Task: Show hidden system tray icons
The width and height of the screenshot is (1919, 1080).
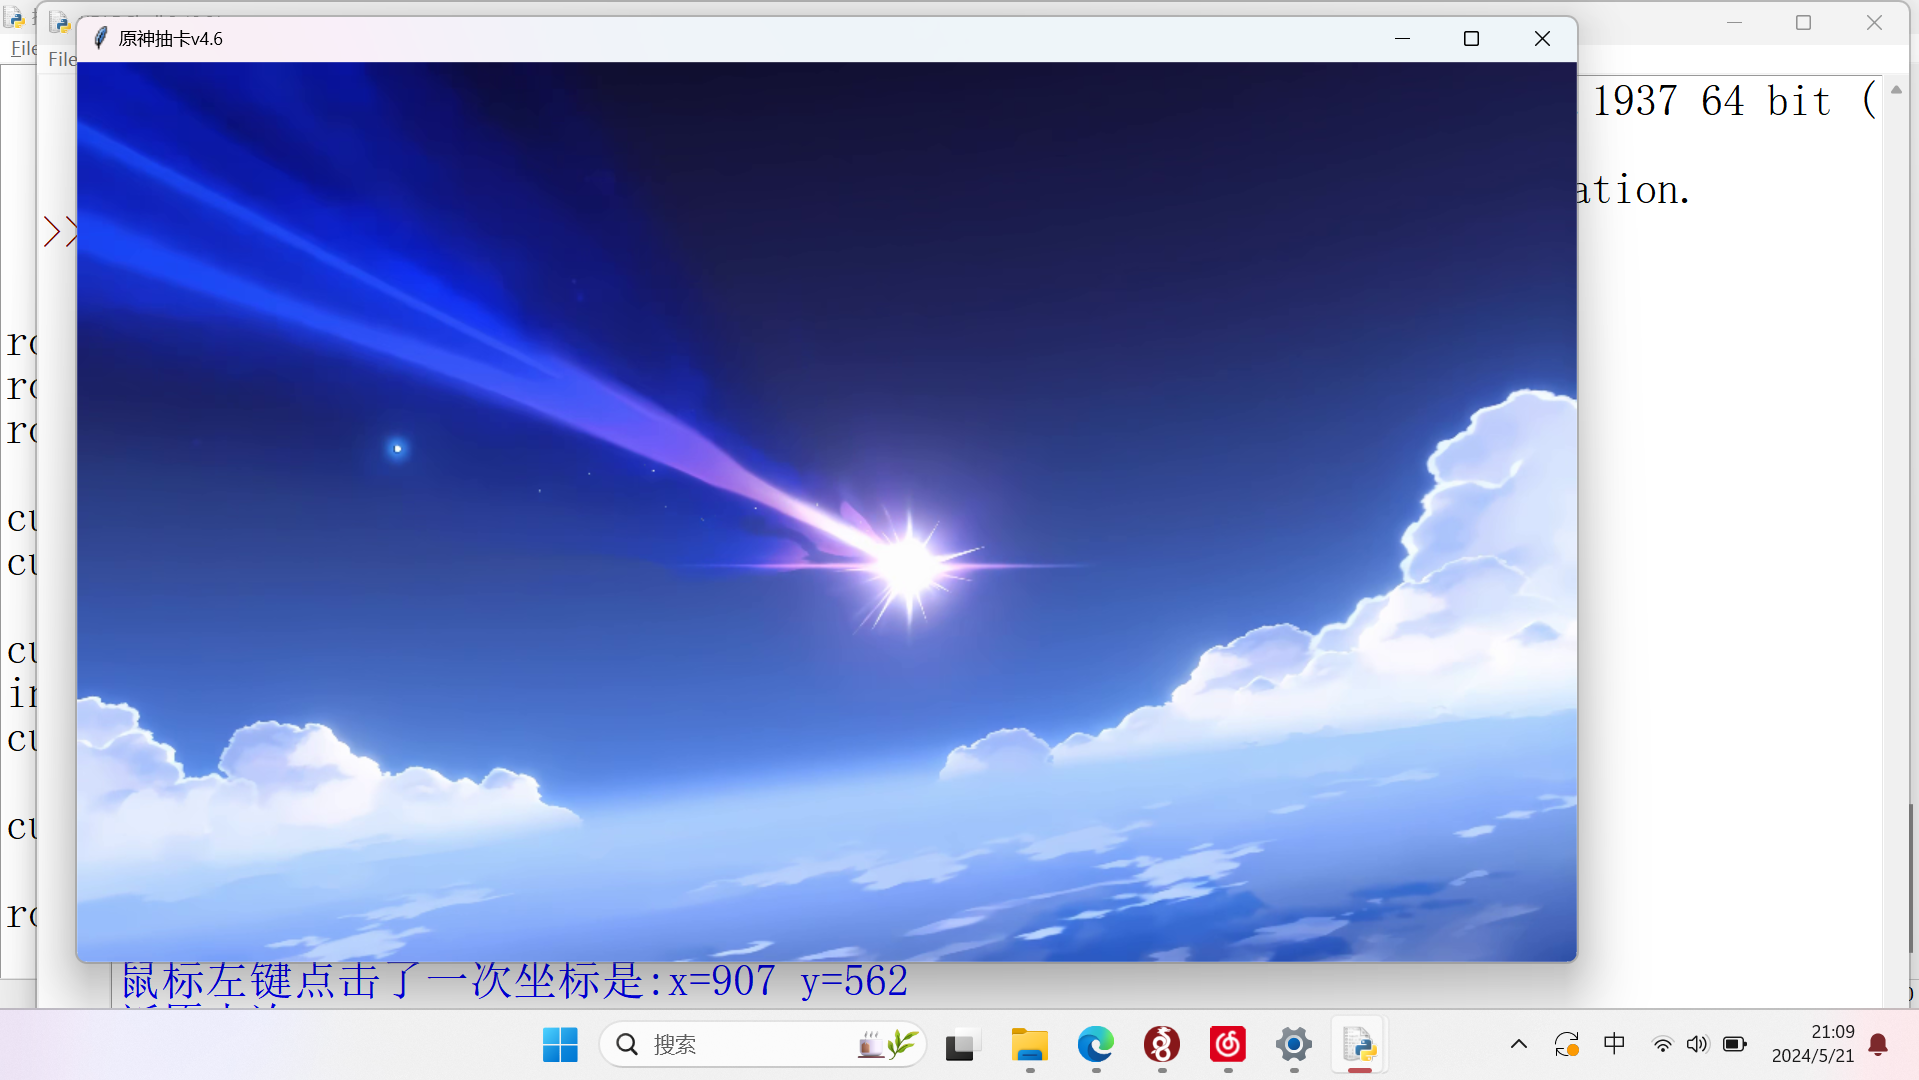Action: 1519,1045
